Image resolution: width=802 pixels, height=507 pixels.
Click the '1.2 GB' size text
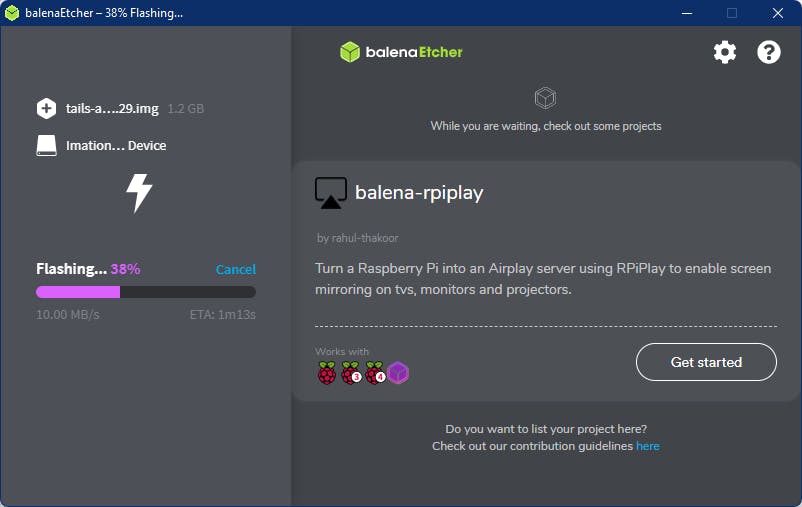pyautogui.click(x=186, y=108)
